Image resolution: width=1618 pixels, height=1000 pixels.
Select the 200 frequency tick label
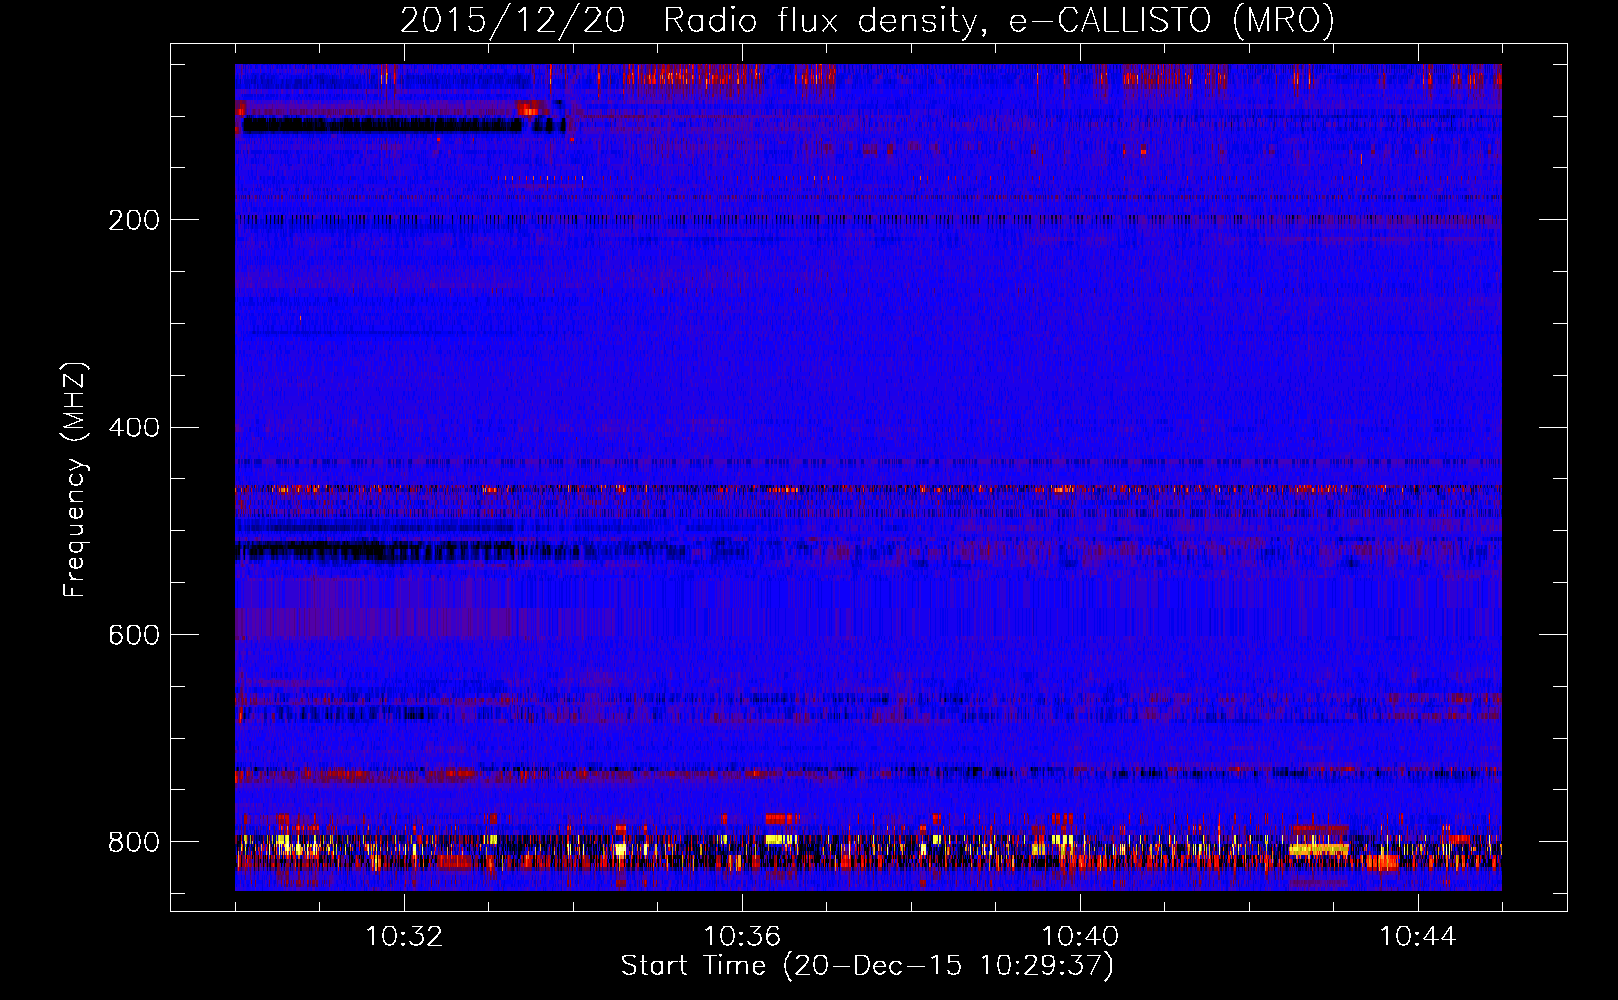coord(134,220)
